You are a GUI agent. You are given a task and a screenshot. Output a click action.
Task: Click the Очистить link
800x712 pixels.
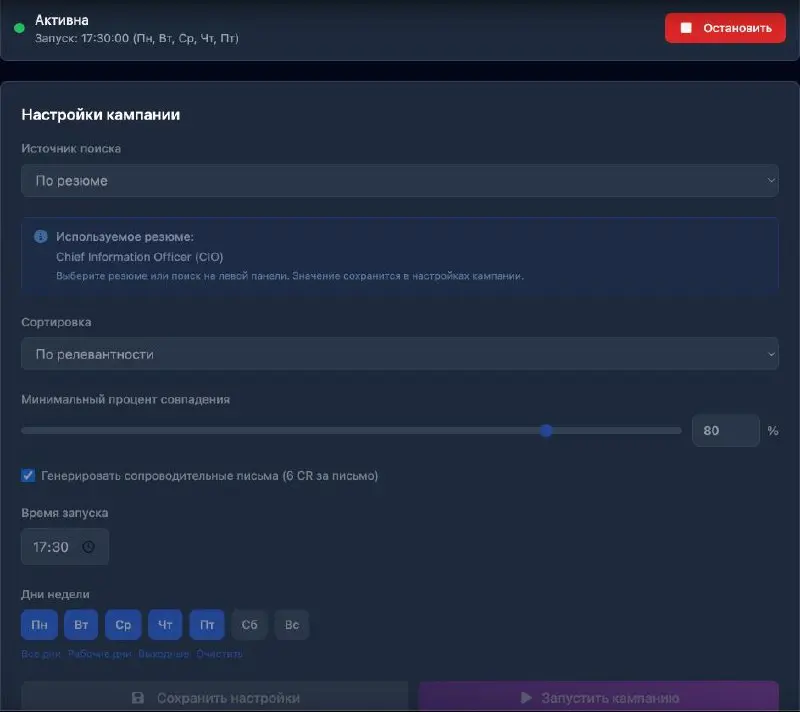click(x=219, y=654)
